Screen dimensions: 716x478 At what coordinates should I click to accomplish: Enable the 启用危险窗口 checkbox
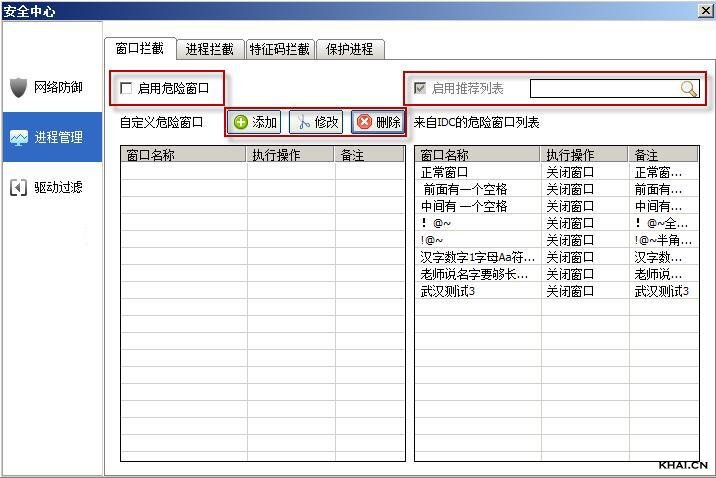(x=126, y=89)
